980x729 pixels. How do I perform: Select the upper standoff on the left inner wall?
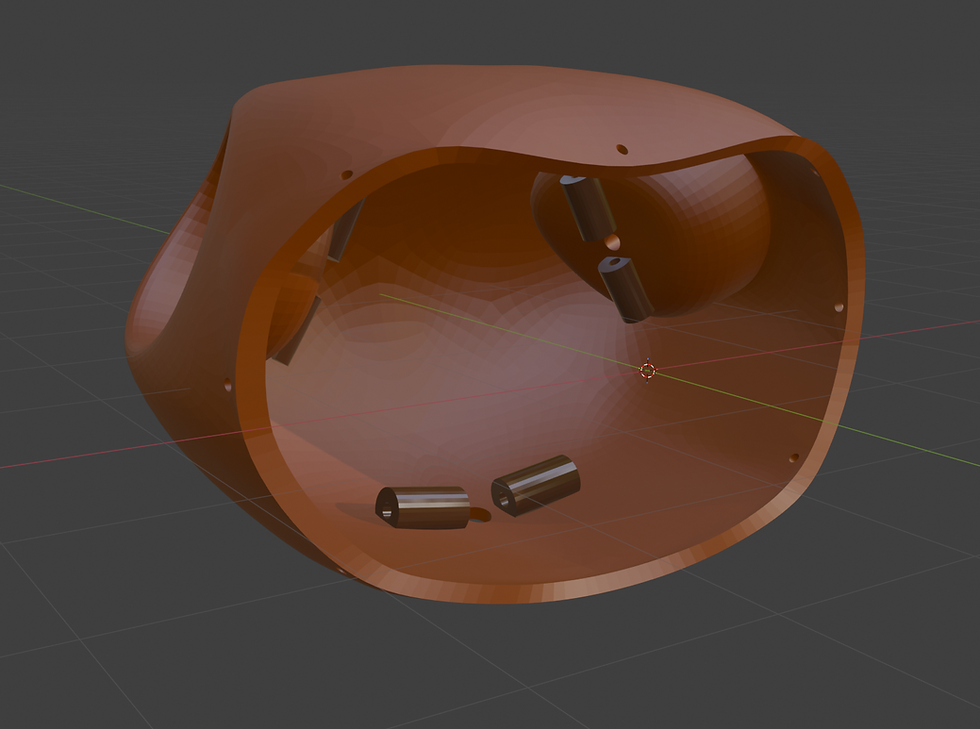coord(345,230)
